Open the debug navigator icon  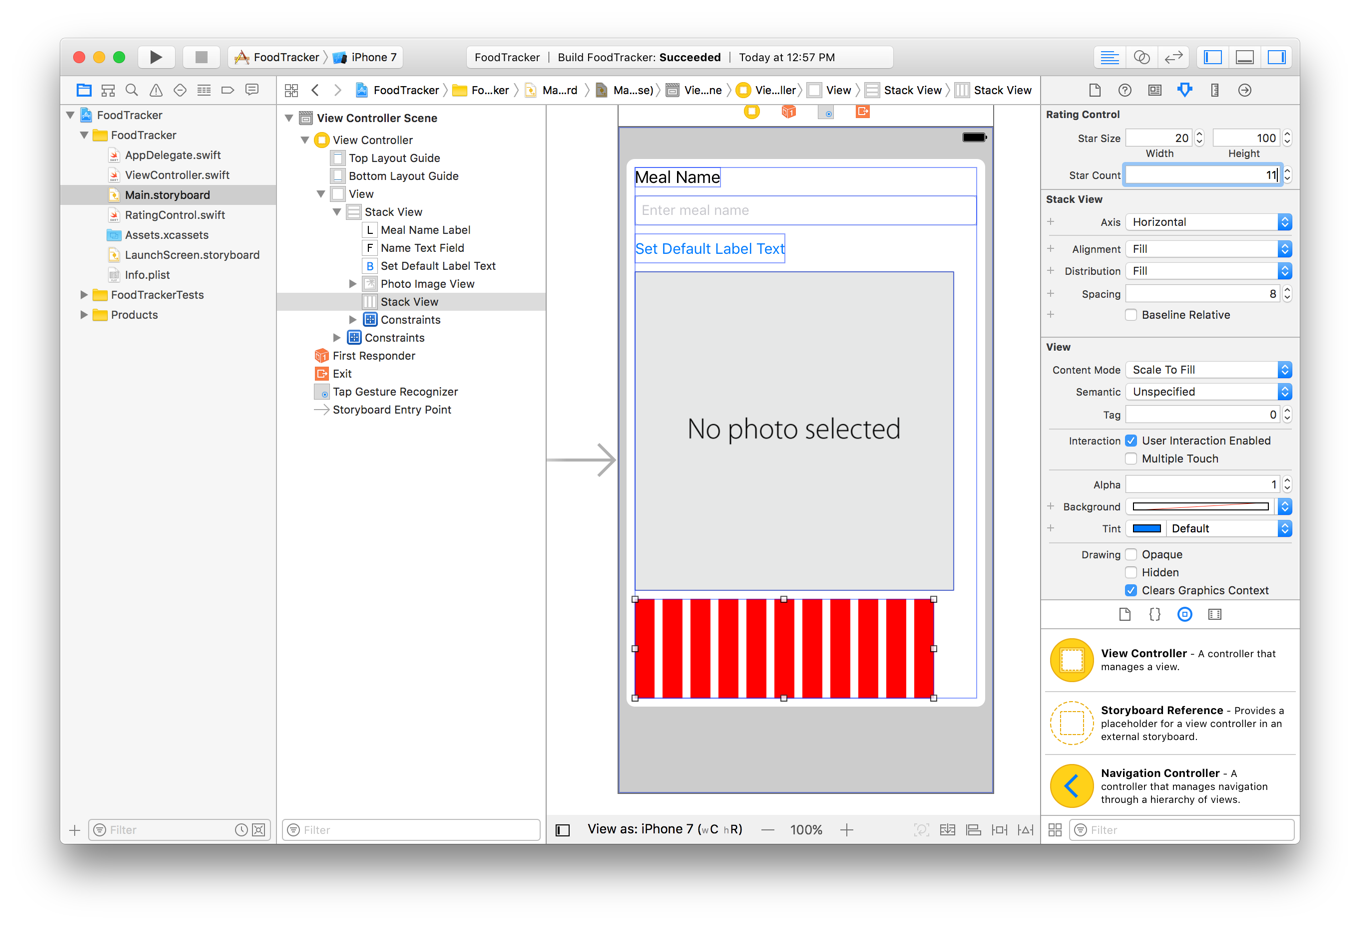click(204, 90)
